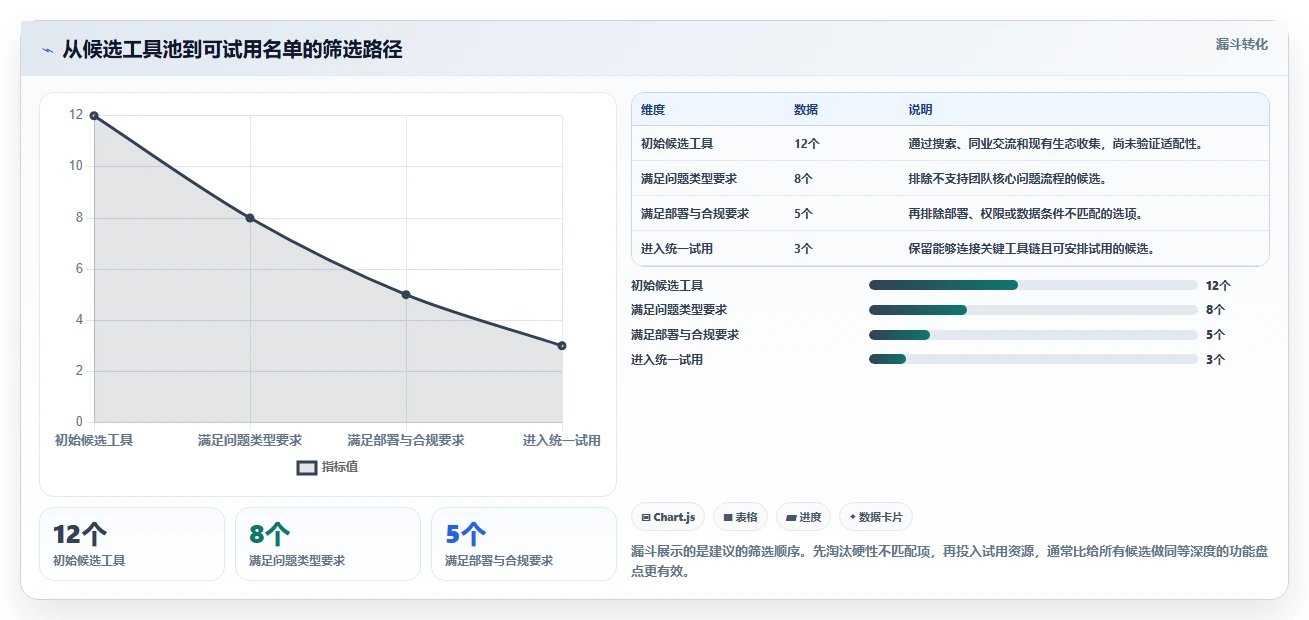The width and height of the screenshot is (1309, 620).
Task: Click description starting with 再排除部署、权限
Action: (1025, 214)
